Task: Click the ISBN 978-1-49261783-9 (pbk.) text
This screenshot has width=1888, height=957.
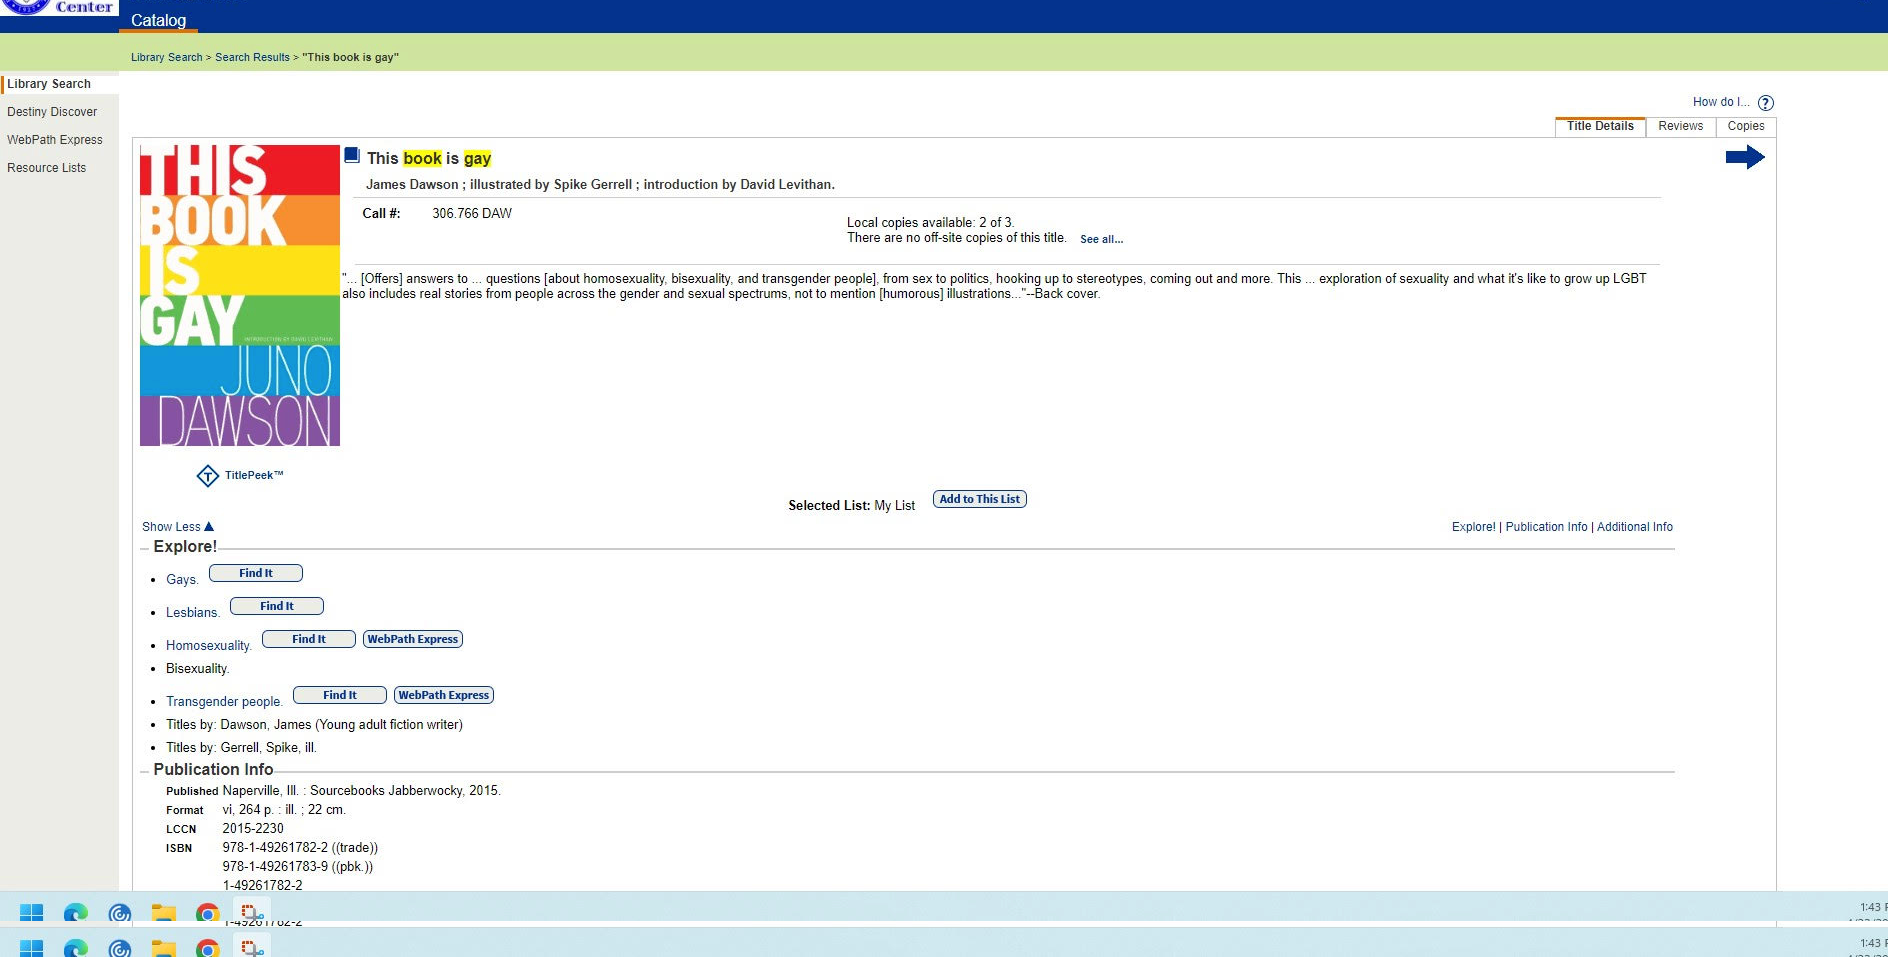Action: [x=297, y=866]
